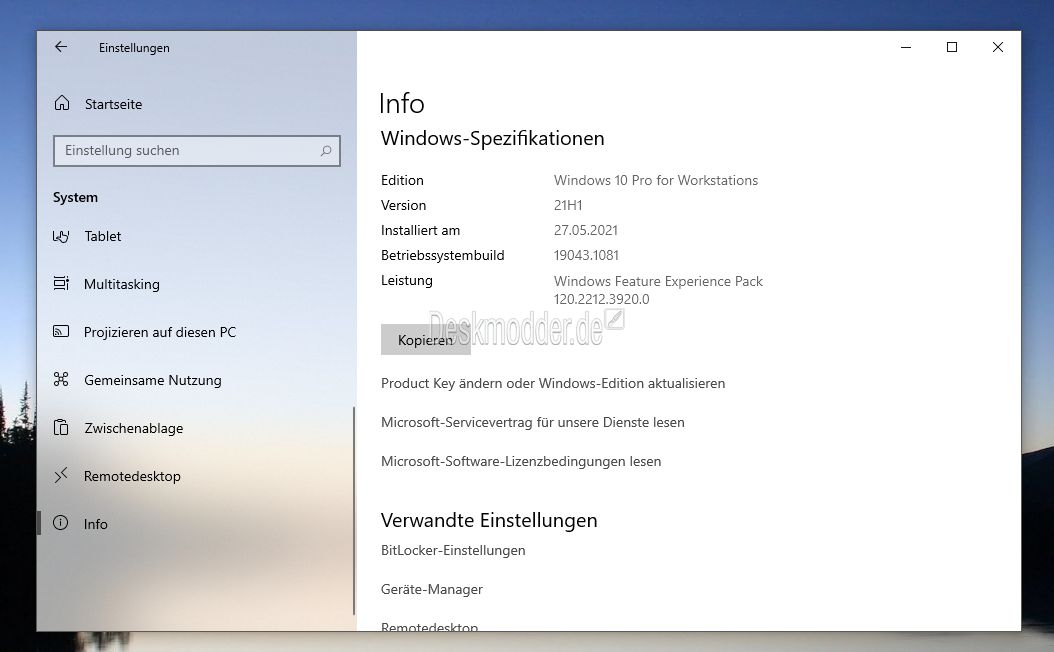
Task: Select the Gemeinsame Nutzung icon
Action: click(62, 380)
